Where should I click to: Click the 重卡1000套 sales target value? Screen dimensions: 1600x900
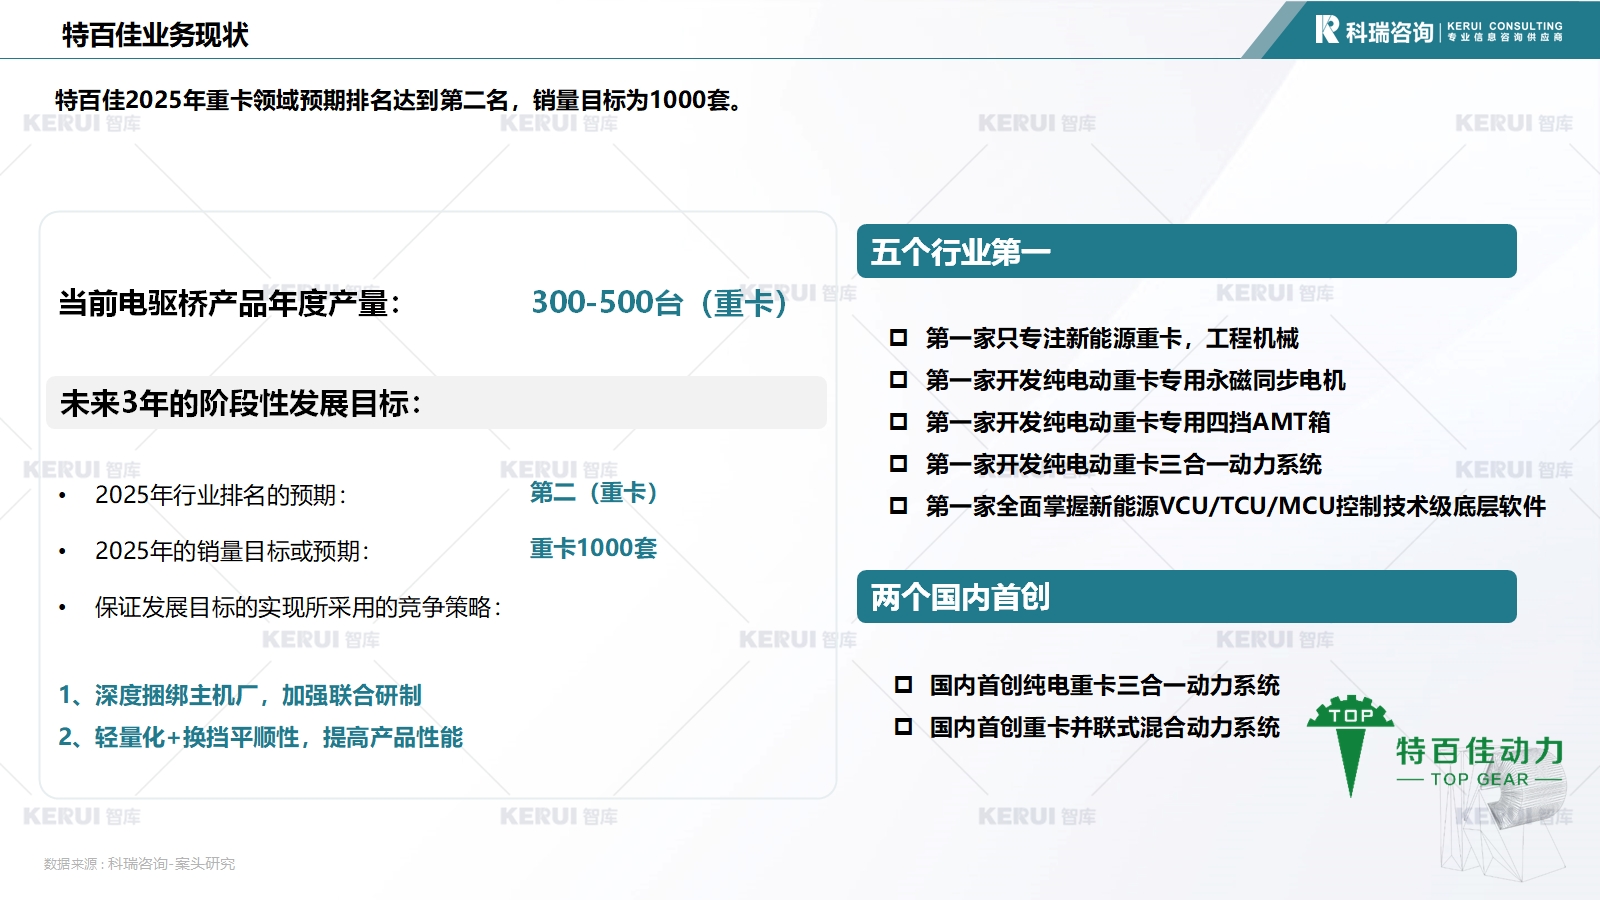593,548
